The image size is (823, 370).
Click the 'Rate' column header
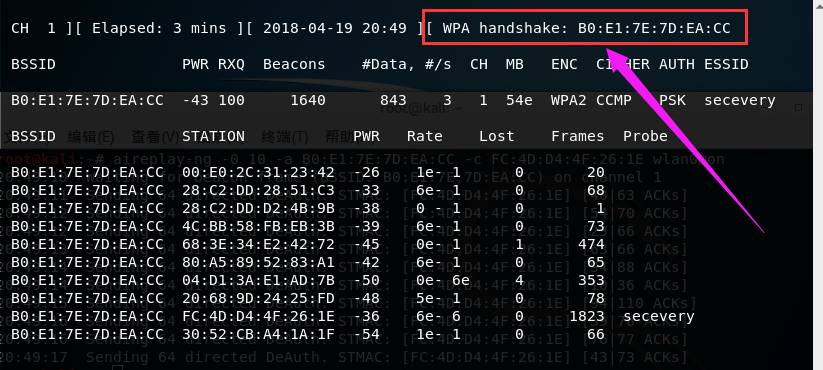pos(425,136)
